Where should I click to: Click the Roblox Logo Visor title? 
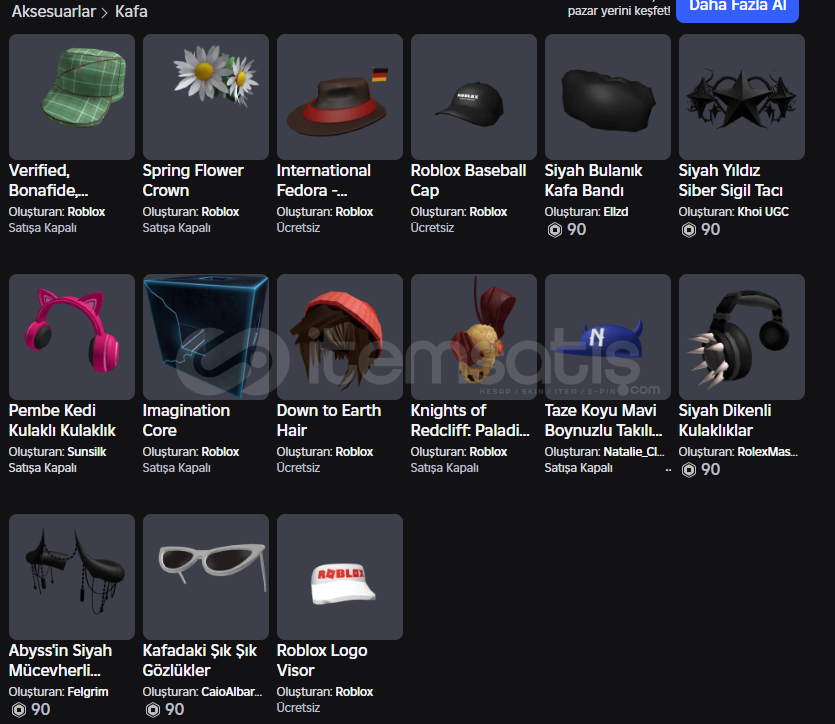(x=322, y=661)
